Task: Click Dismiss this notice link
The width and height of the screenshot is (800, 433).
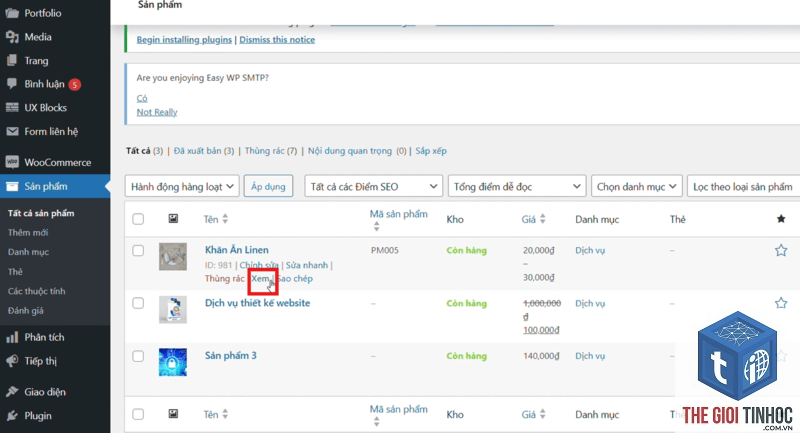Action: 277,40
